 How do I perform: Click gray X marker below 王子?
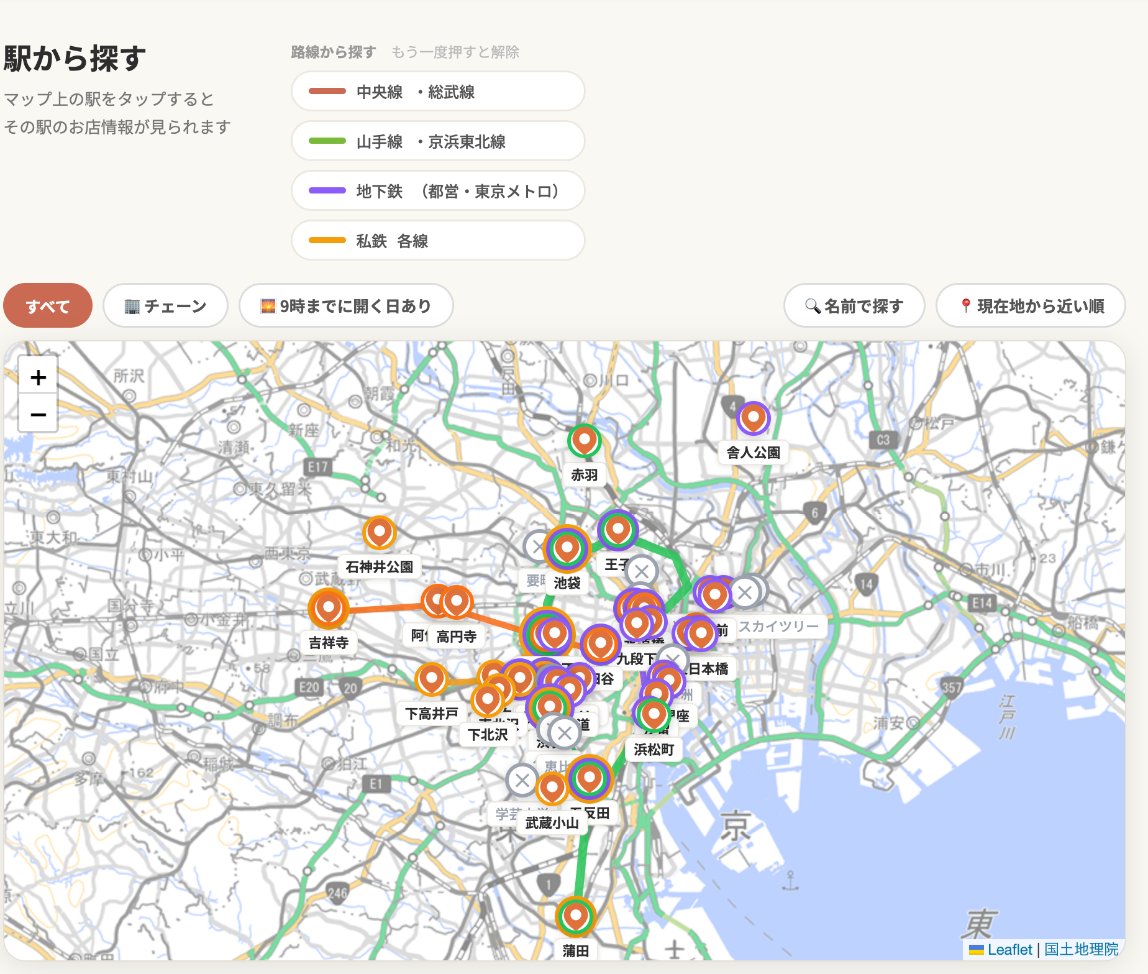click(x=642, y=571)
